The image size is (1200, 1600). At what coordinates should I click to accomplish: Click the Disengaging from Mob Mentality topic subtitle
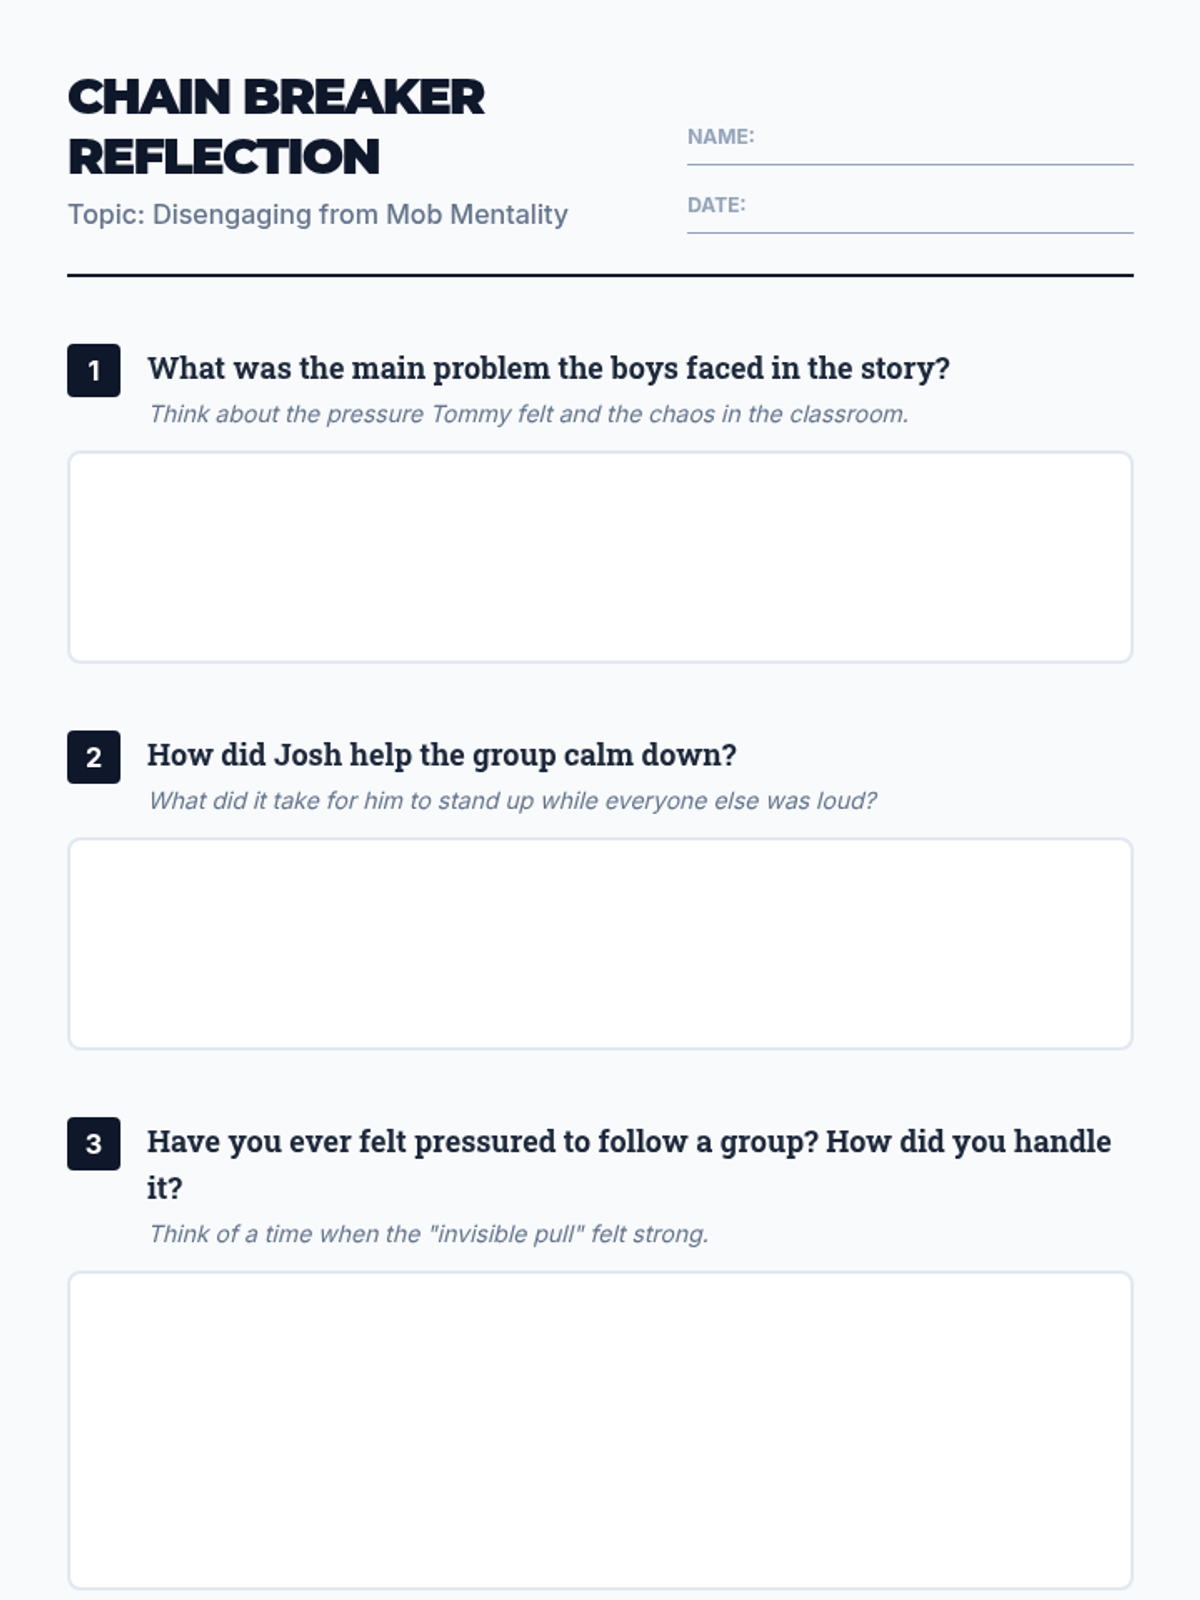coord(318,214)
